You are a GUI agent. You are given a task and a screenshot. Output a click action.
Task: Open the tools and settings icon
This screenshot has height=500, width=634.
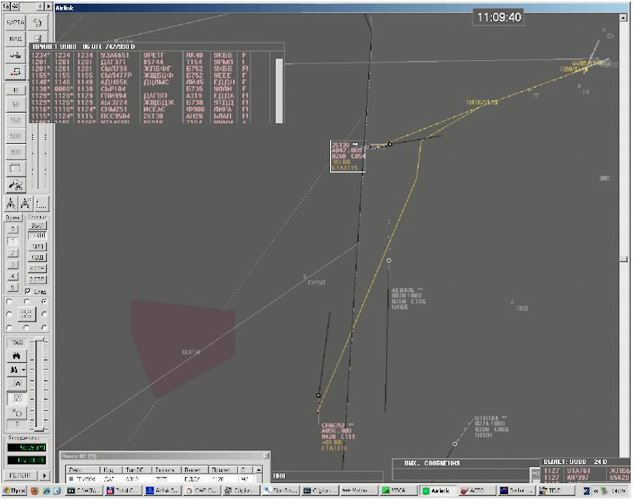click(15, 185)
